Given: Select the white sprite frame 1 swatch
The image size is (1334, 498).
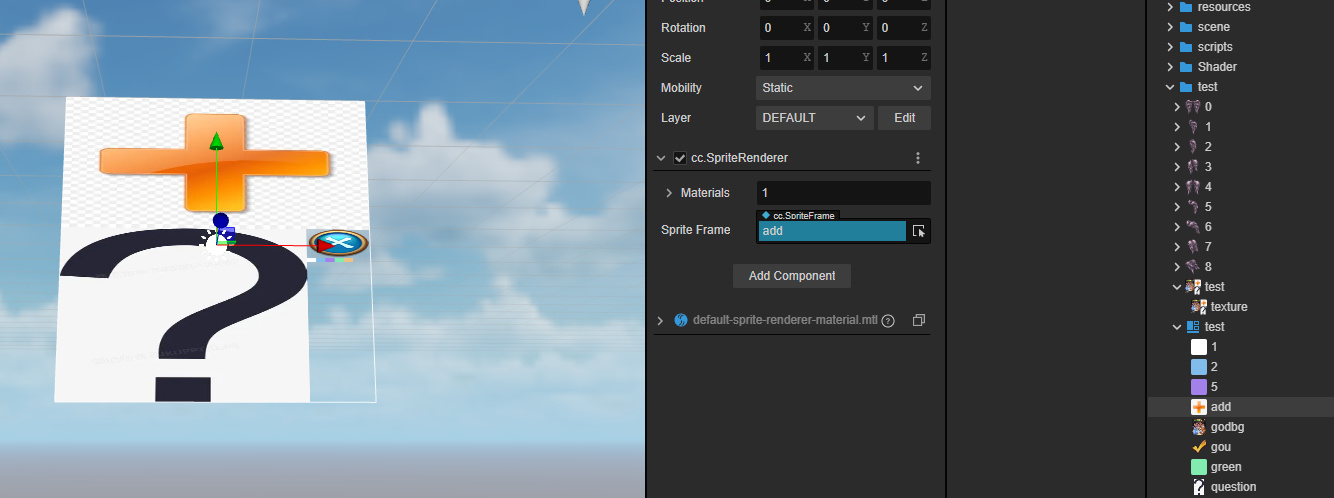Looking at the screenshot, I should (x=1199, y=347).
